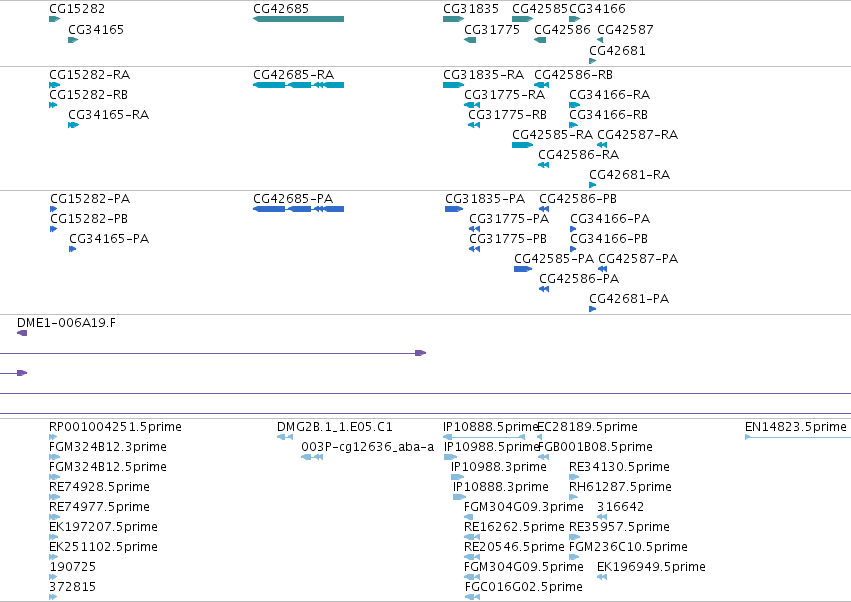The height and width of the screenshot is (602, 851).
Task: Click the CG42681 gene label
Action: point(617,50)
